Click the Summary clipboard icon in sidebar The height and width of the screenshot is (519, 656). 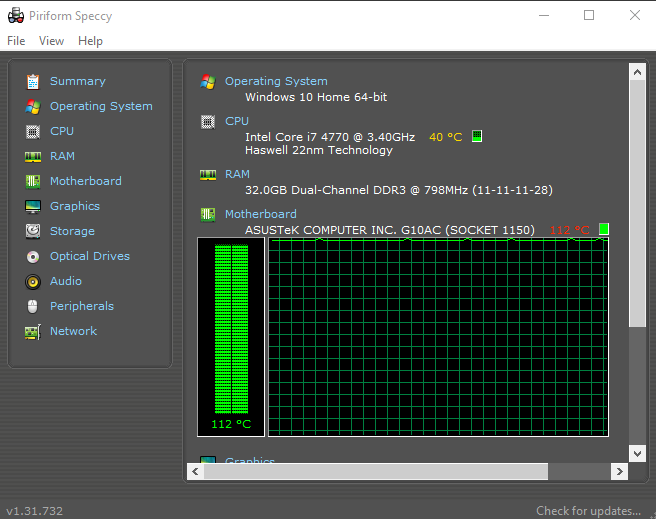tap(33, 82)
